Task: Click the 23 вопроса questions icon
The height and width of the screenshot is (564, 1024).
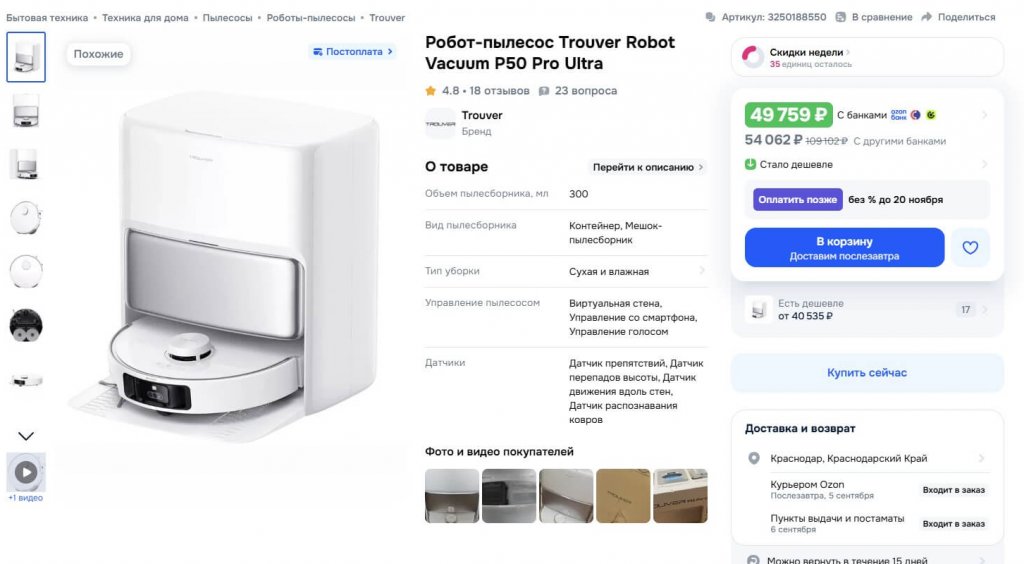Action: [543, 91]
